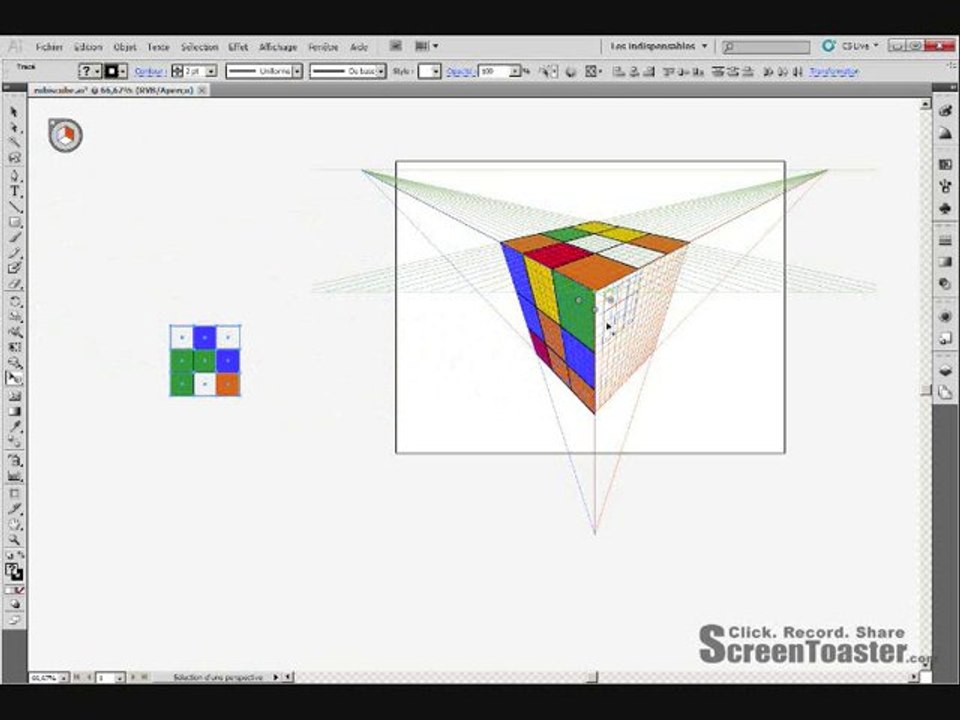The image size is (960, 720).
Task: Click the CS Live circular icon
Action: pyautogui.click(x=828, y=46)
